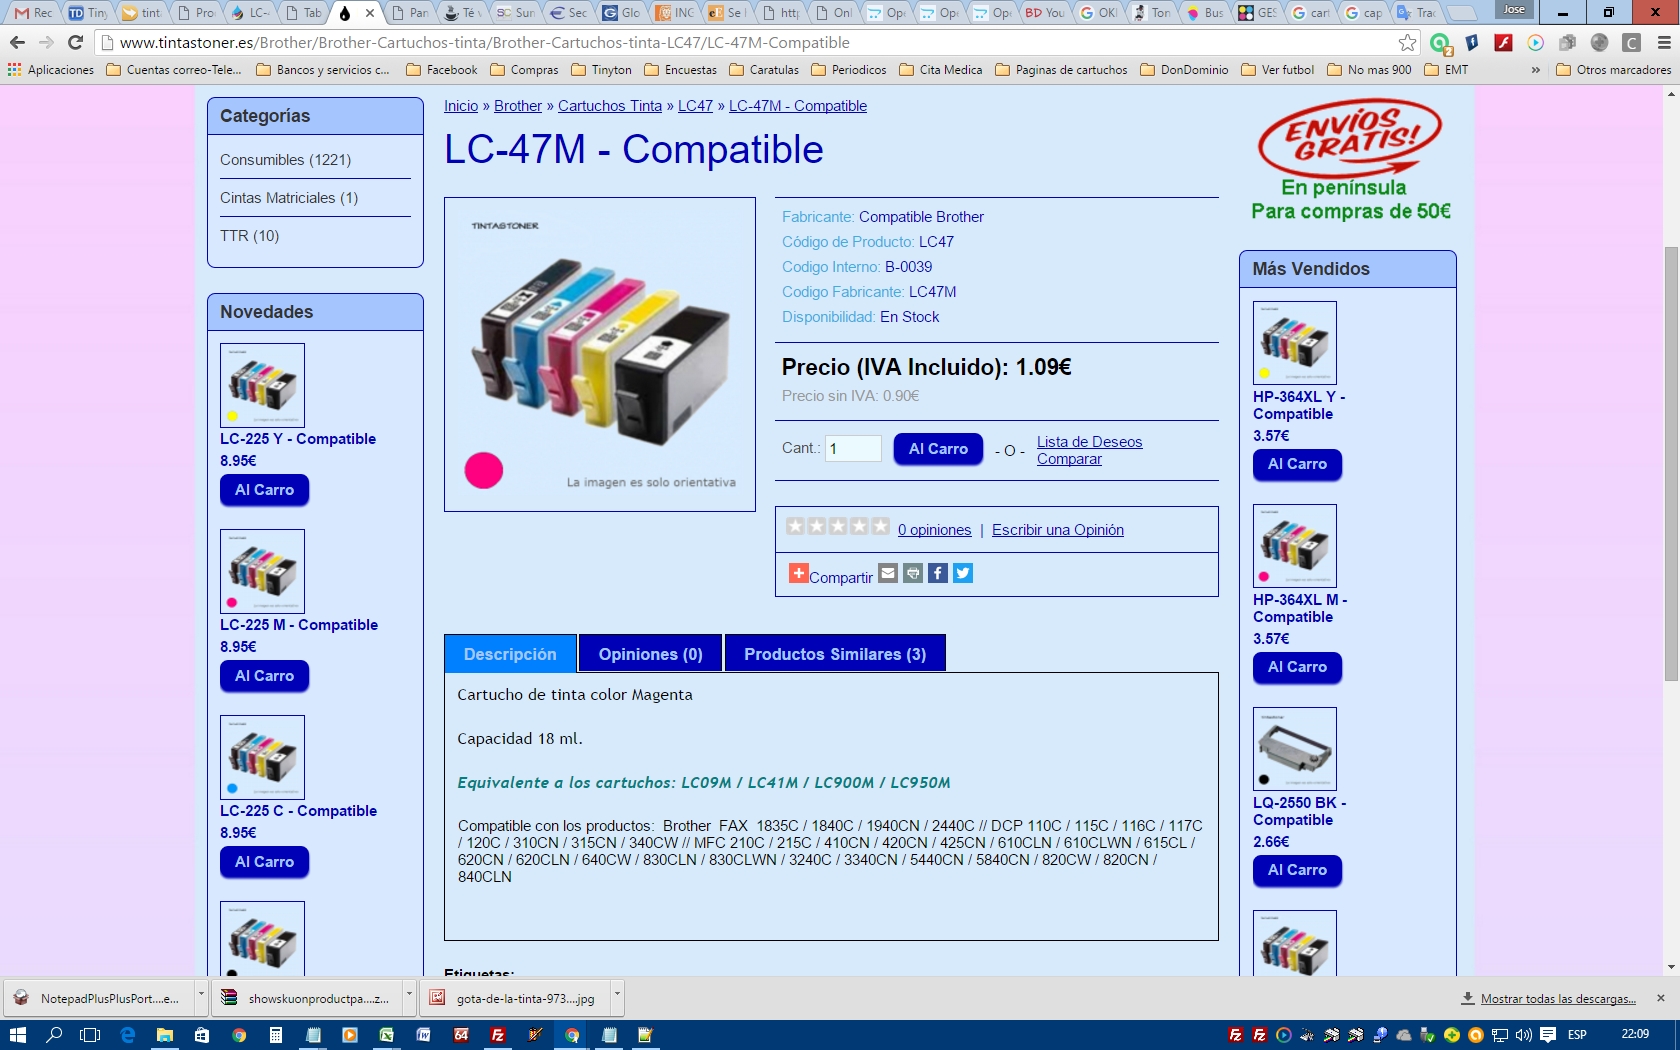The height and width of the screenshot is (1050, 1680).
Task: Expand showskuonproductpa download options arrow
Action: coord(409,996)
